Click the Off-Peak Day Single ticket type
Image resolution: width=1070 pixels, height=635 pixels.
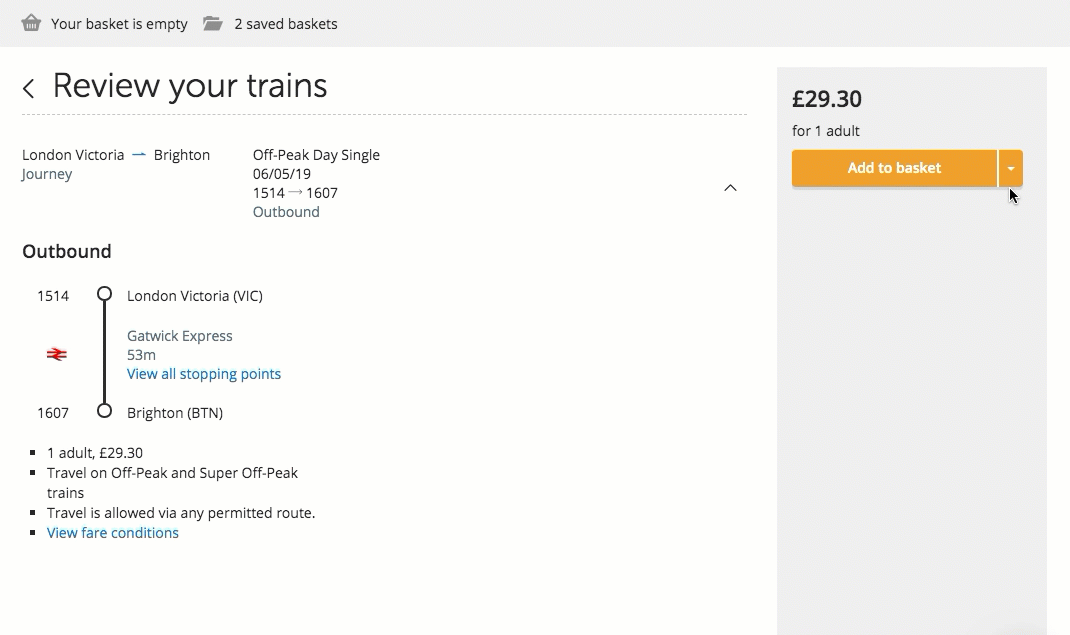coord(316,155)
